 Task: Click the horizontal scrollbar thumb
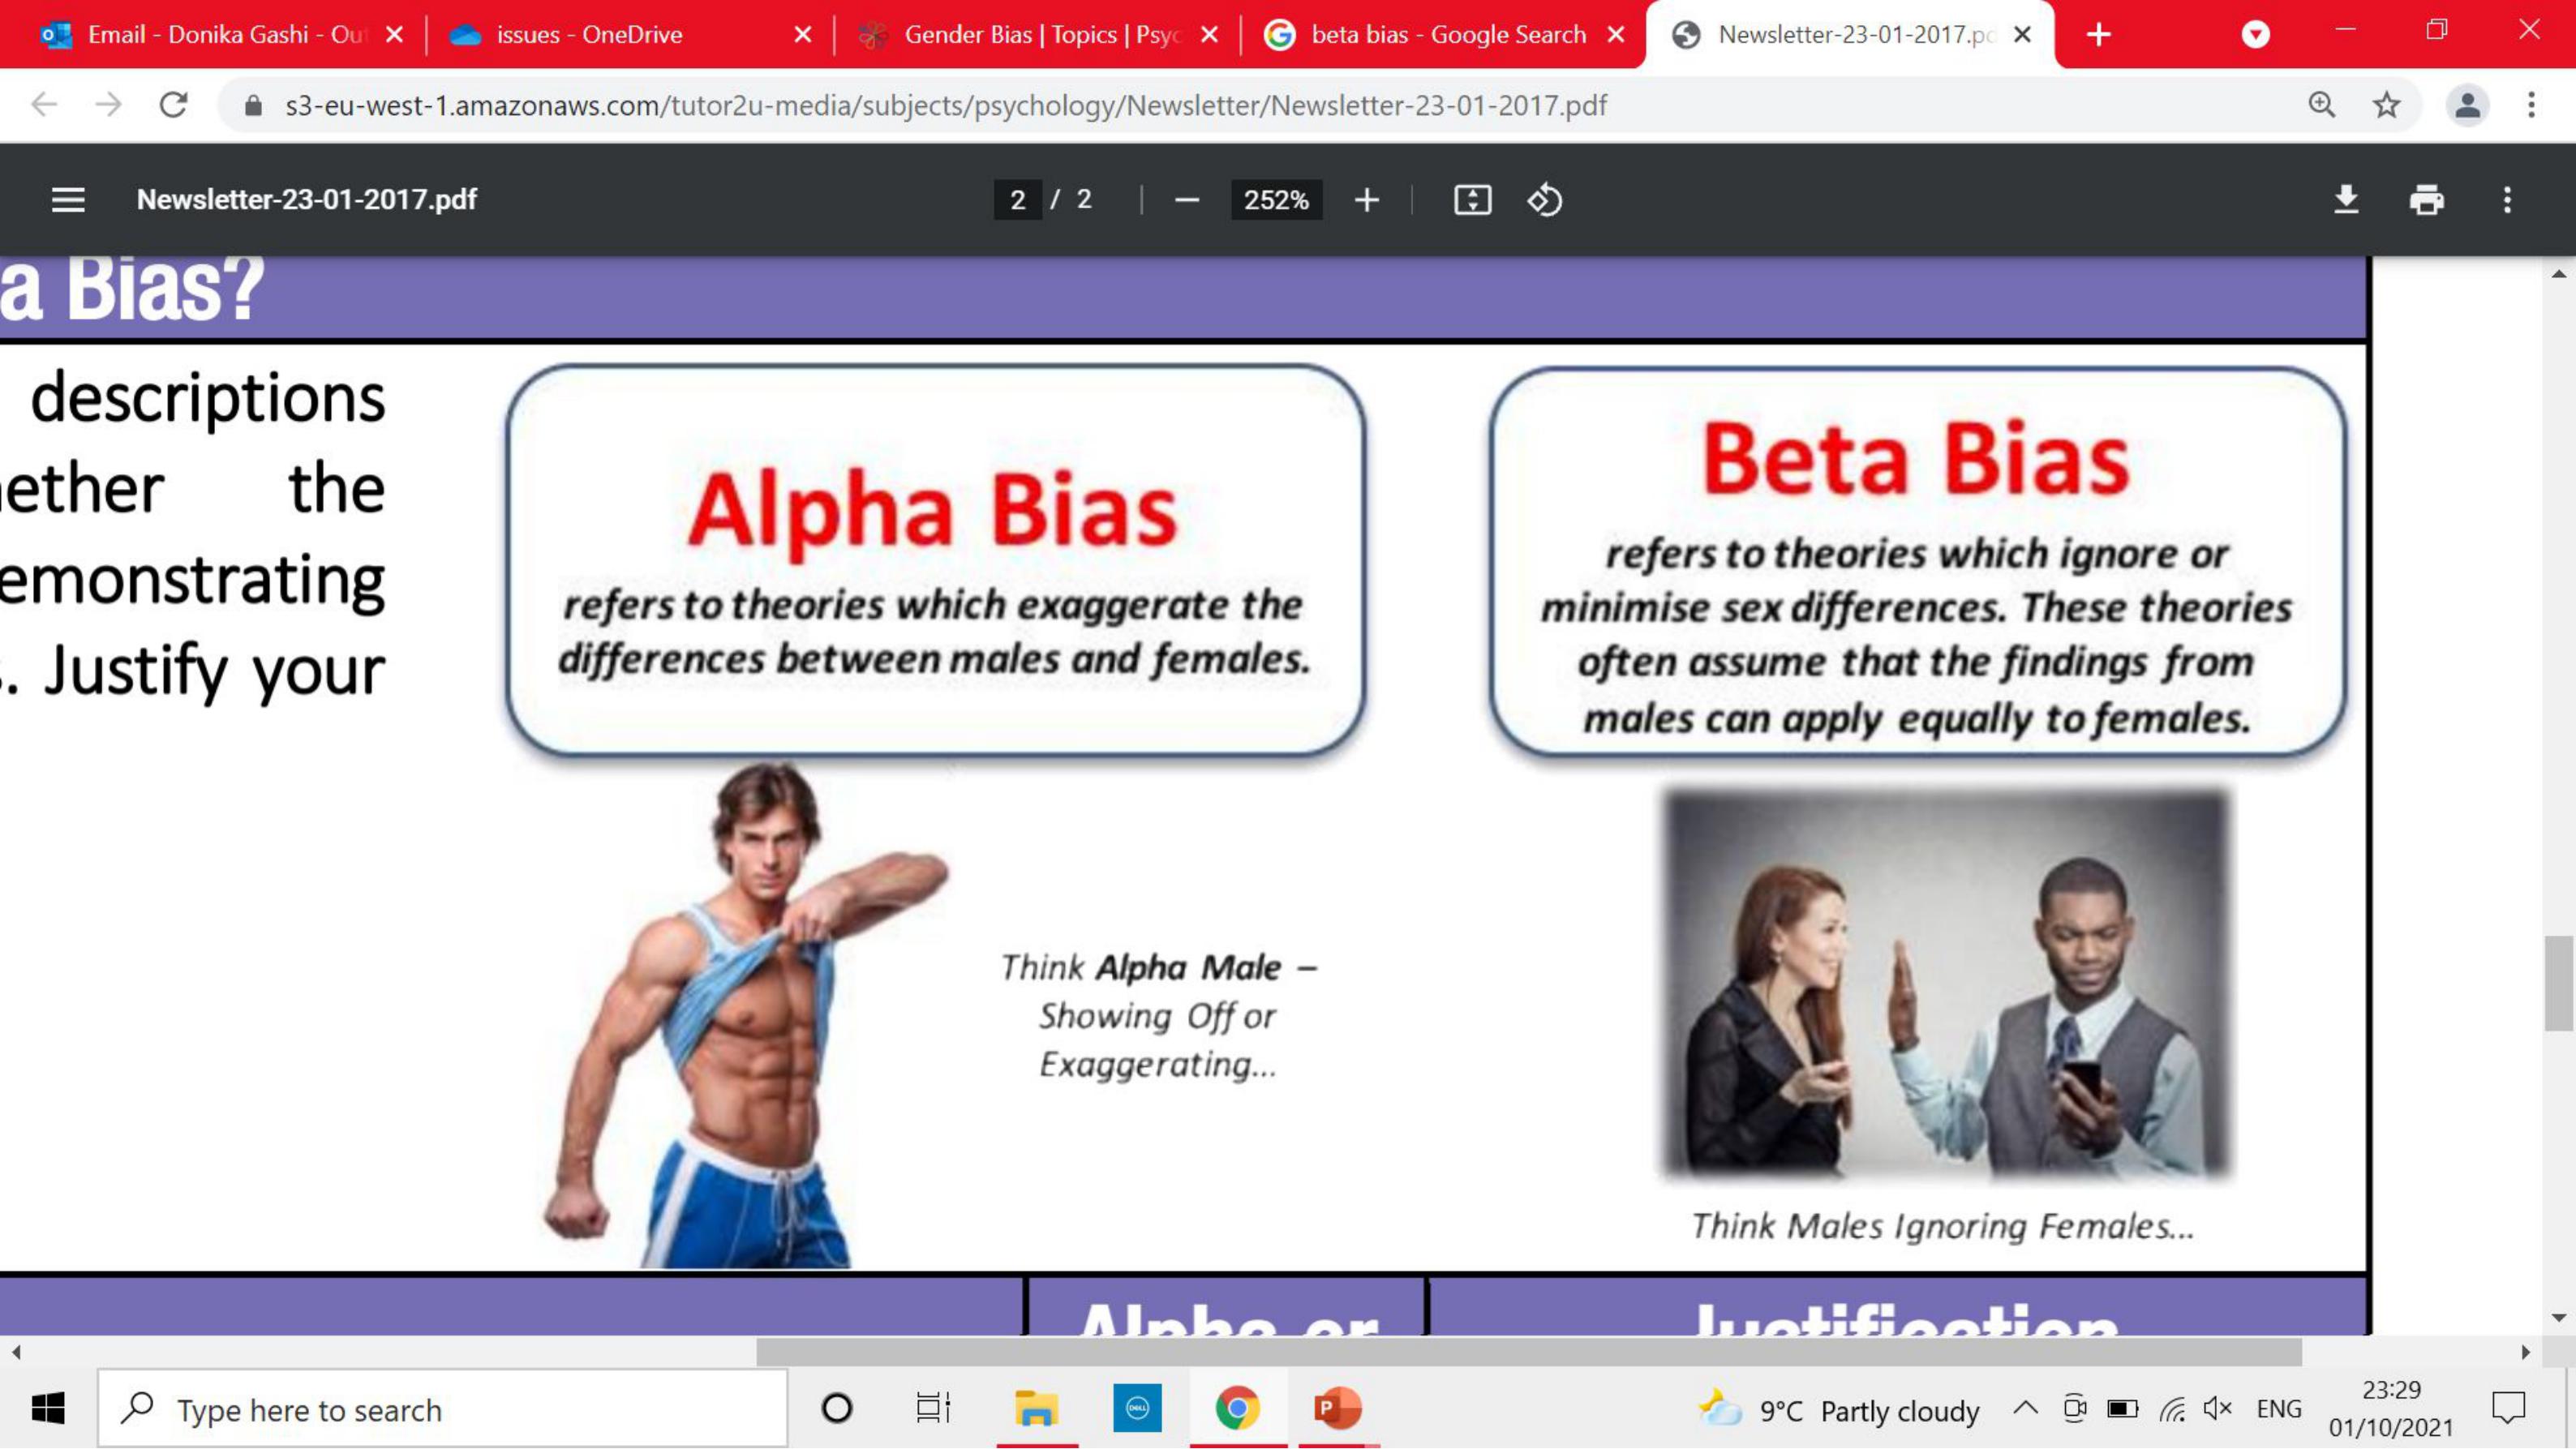[1528, 1352]
